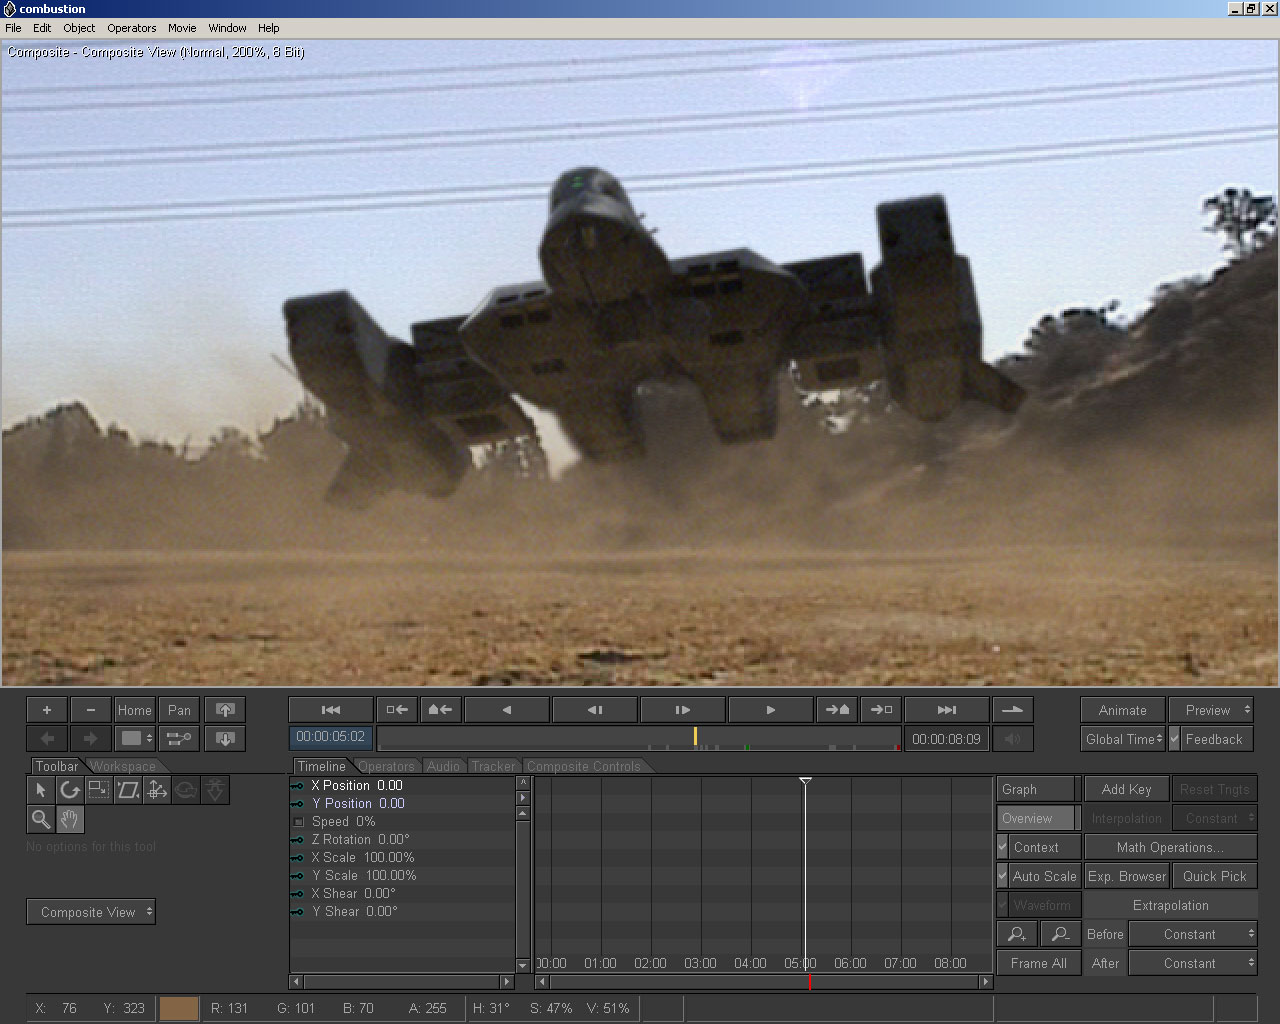1280x1024 pixels.
Task: Switch to the Operators tab
Action: point(386,766)
